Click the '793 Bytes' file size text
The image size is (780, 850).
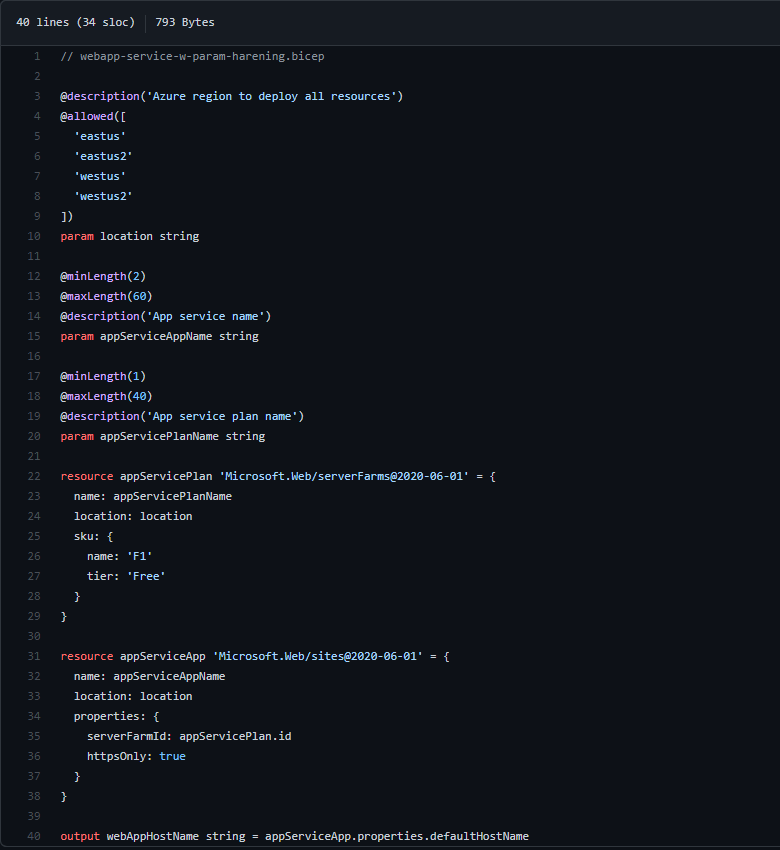pos(184,22)
